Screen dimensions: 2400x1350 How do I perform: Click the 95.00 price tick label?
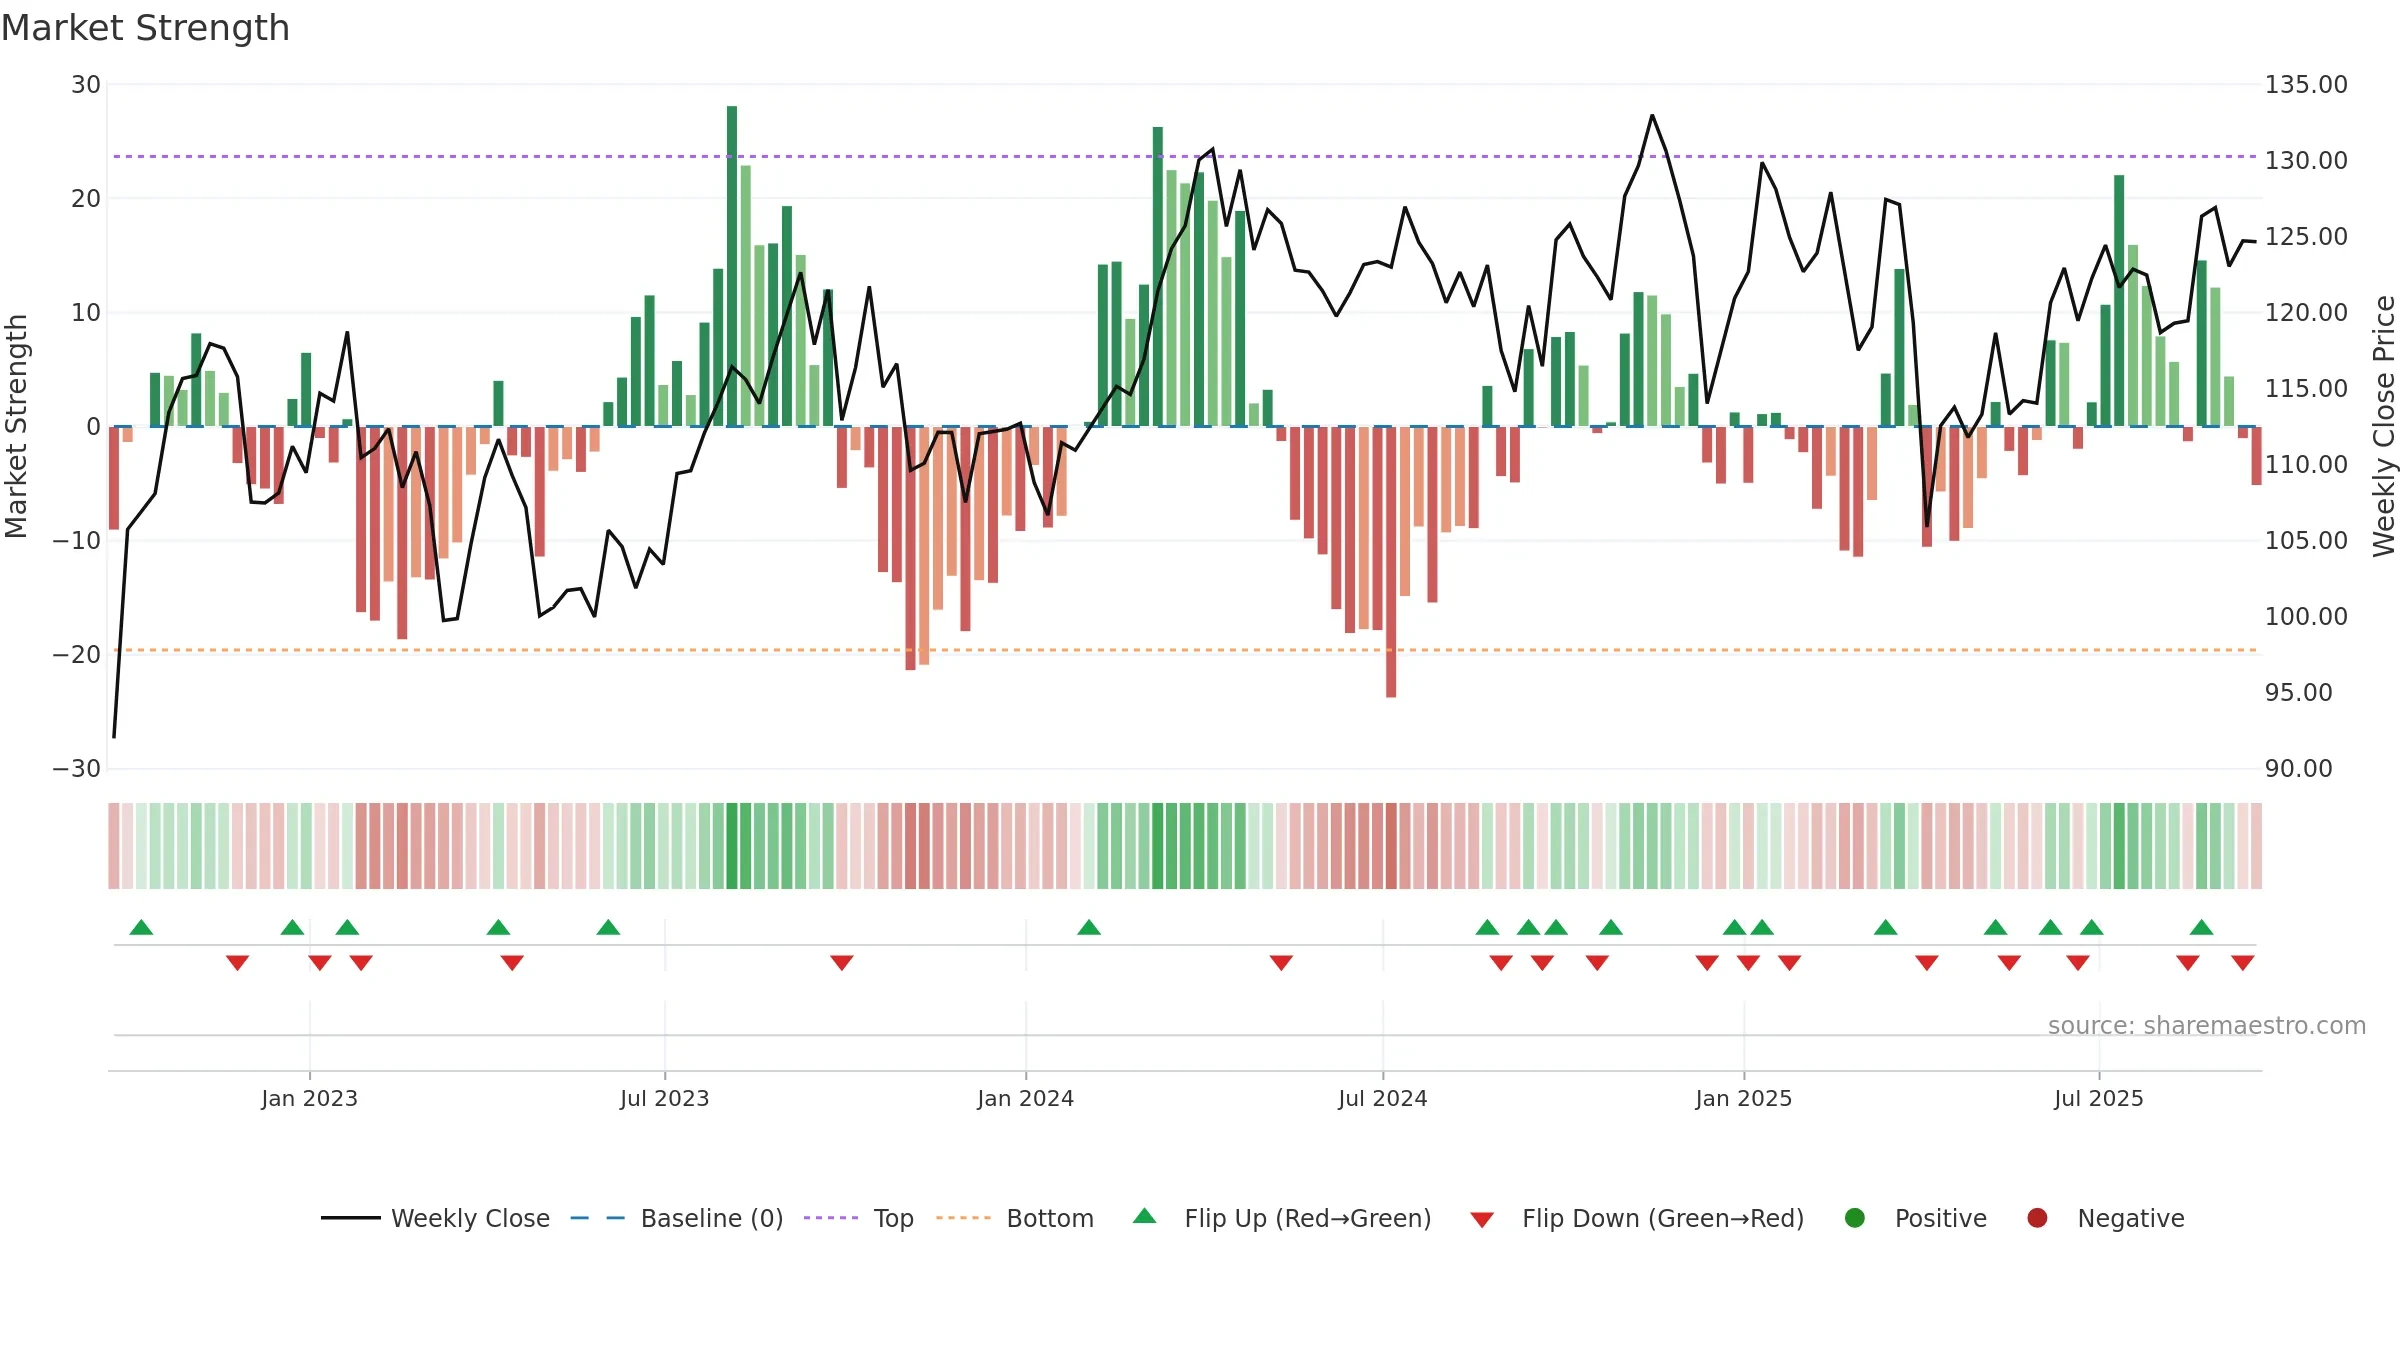[2298, 693]
